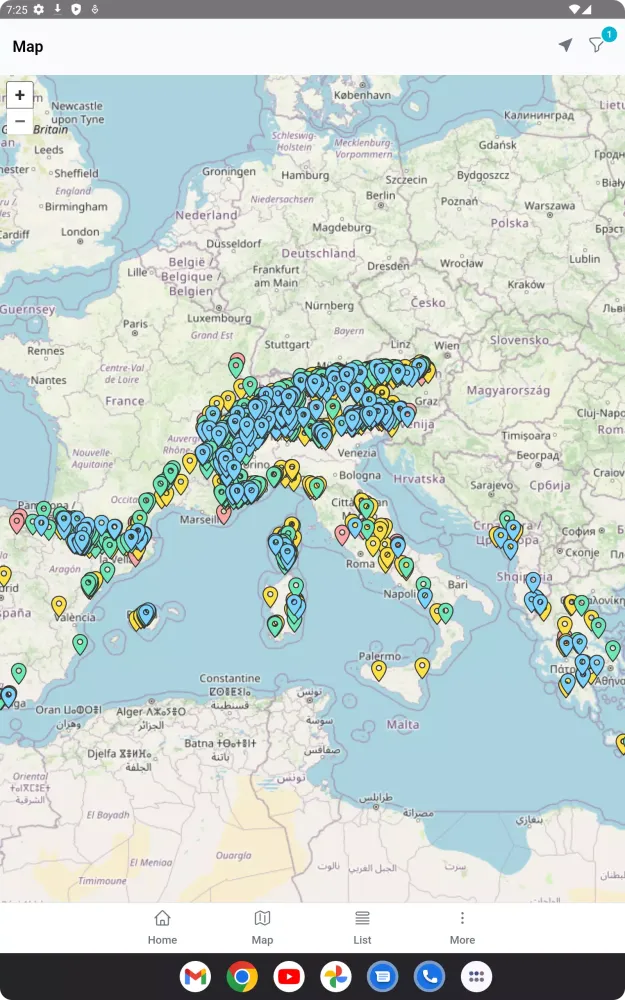
Task: Open Phone dialer in dock
Action: tap(430, 976)
